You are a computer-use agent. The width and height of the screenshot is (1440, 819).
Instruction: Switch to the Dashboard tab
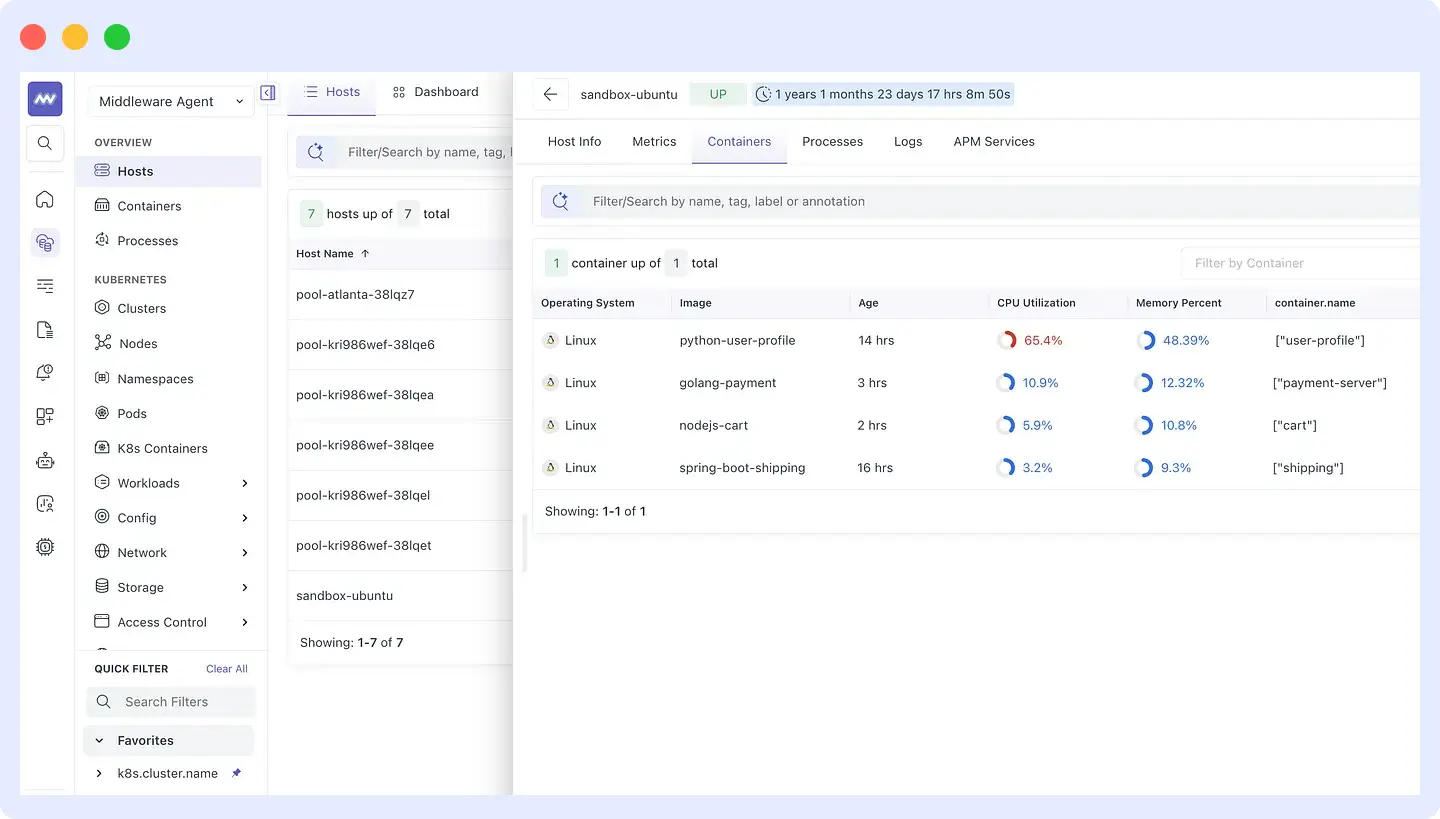pyautogui.click(x=436, y=92)
